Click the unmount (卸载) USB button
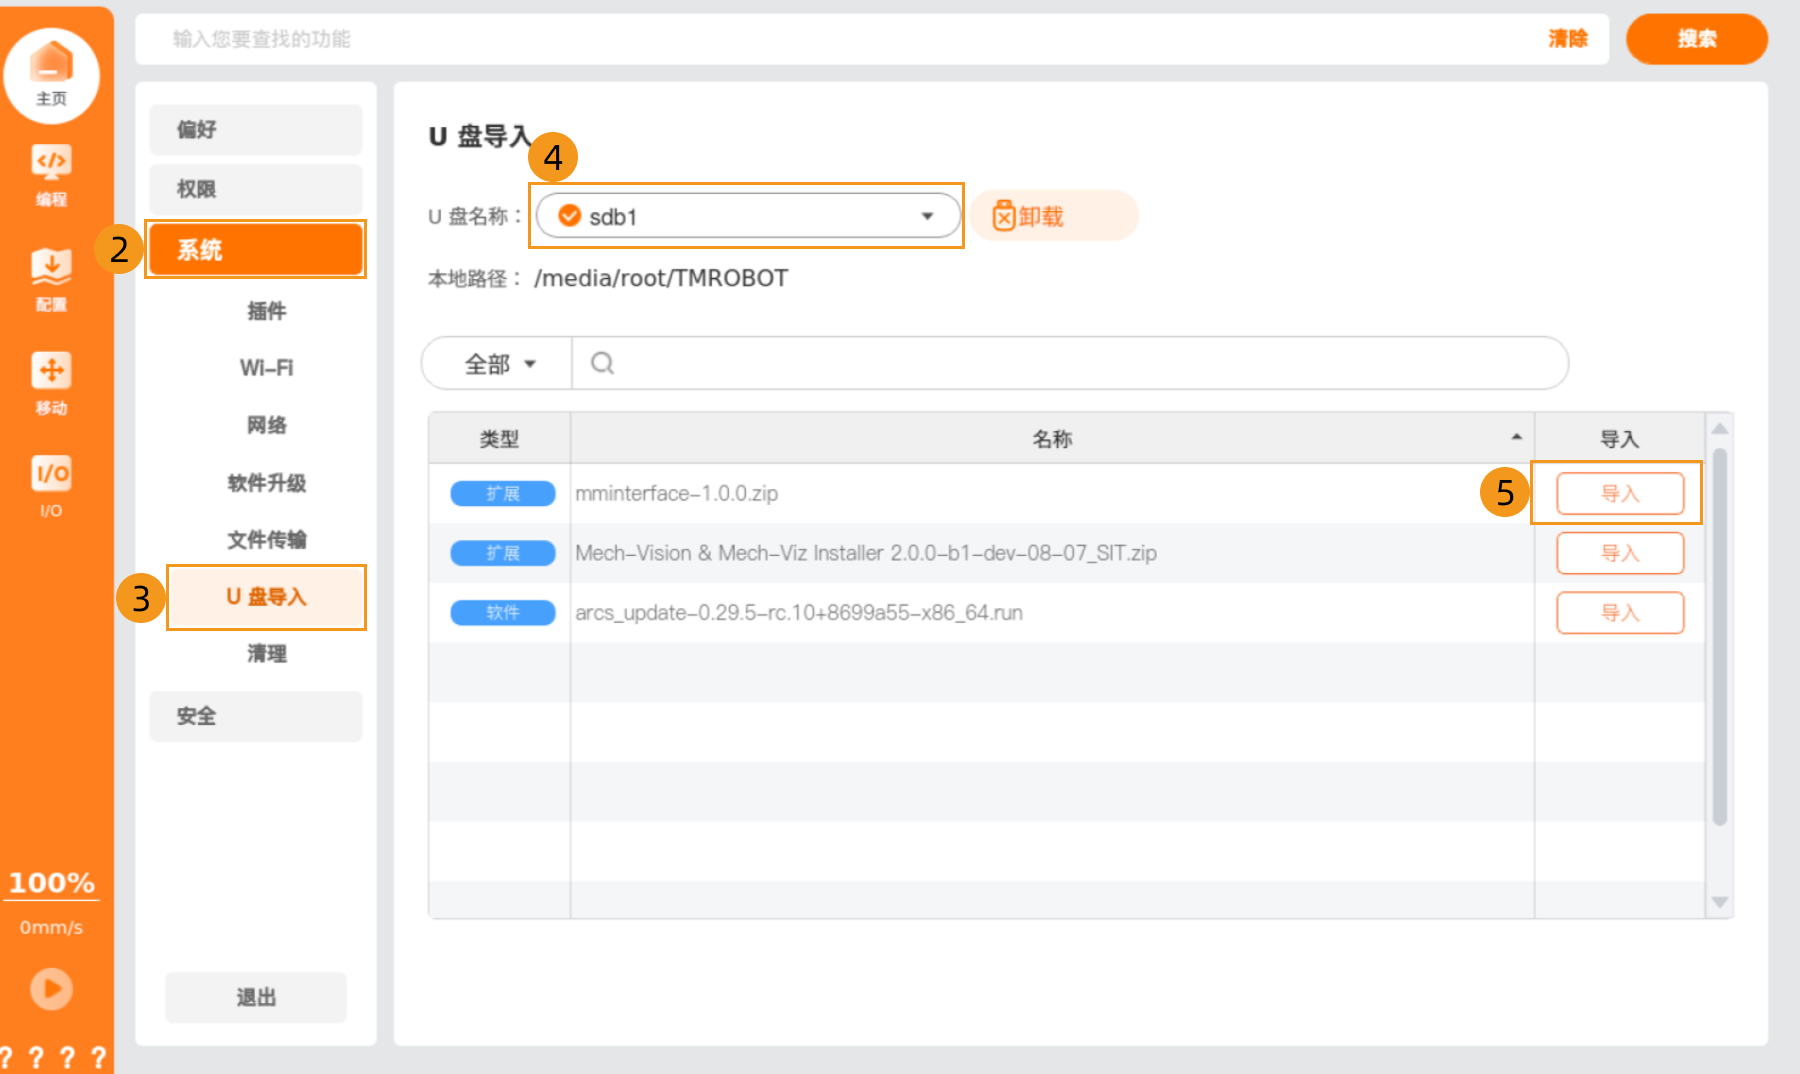The image size is (1800, 1074). tap(1052, 216)
